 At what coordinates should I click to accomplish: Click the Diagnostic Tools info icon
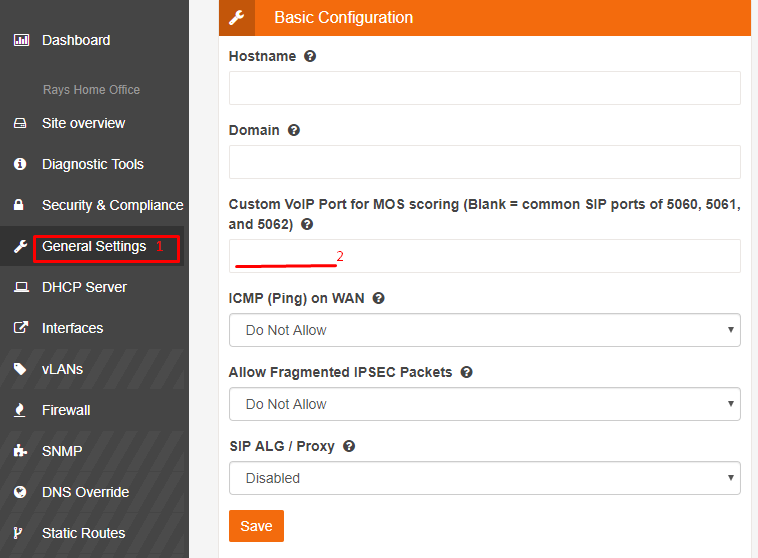coord(20,164)
